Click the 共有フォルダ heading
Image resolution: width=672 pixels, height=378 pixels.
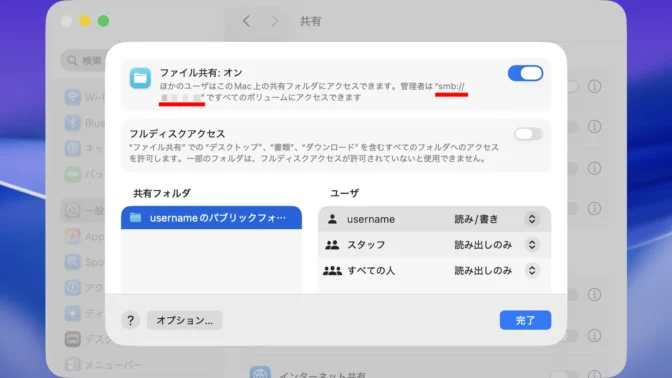[162, 193]
